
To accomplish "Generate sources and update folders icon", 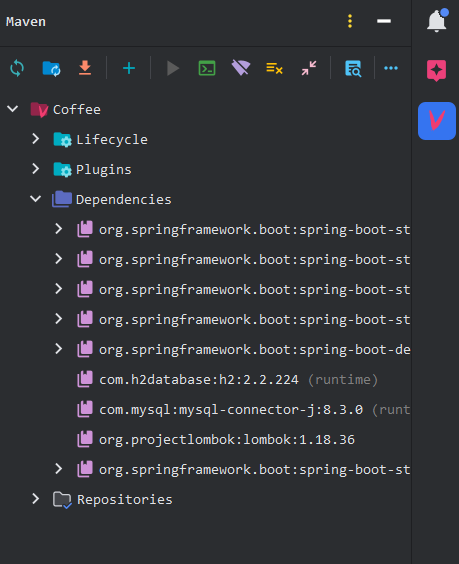I will pos(51,68).
